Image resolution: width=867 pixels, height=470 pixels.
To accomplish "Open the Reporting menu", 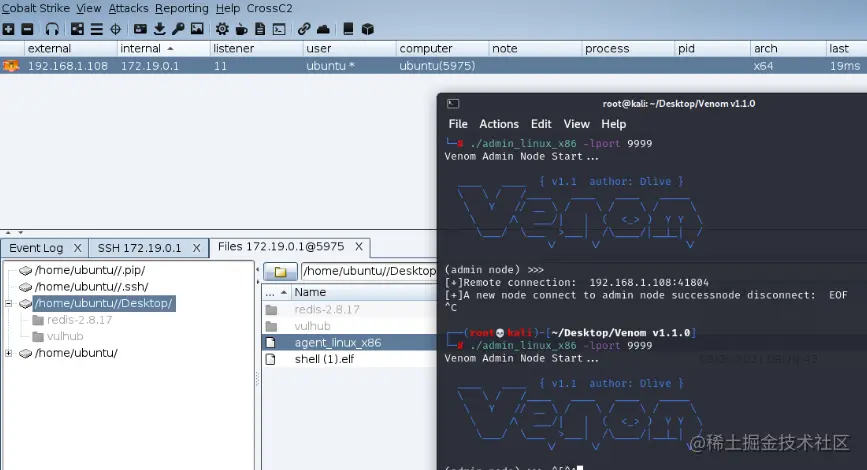I will point(181,8).
